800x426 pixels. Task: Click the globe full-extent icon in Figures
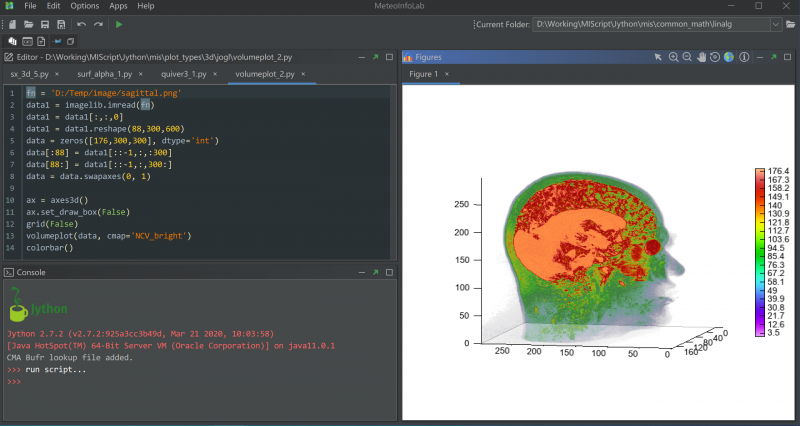tap(729, 58)
